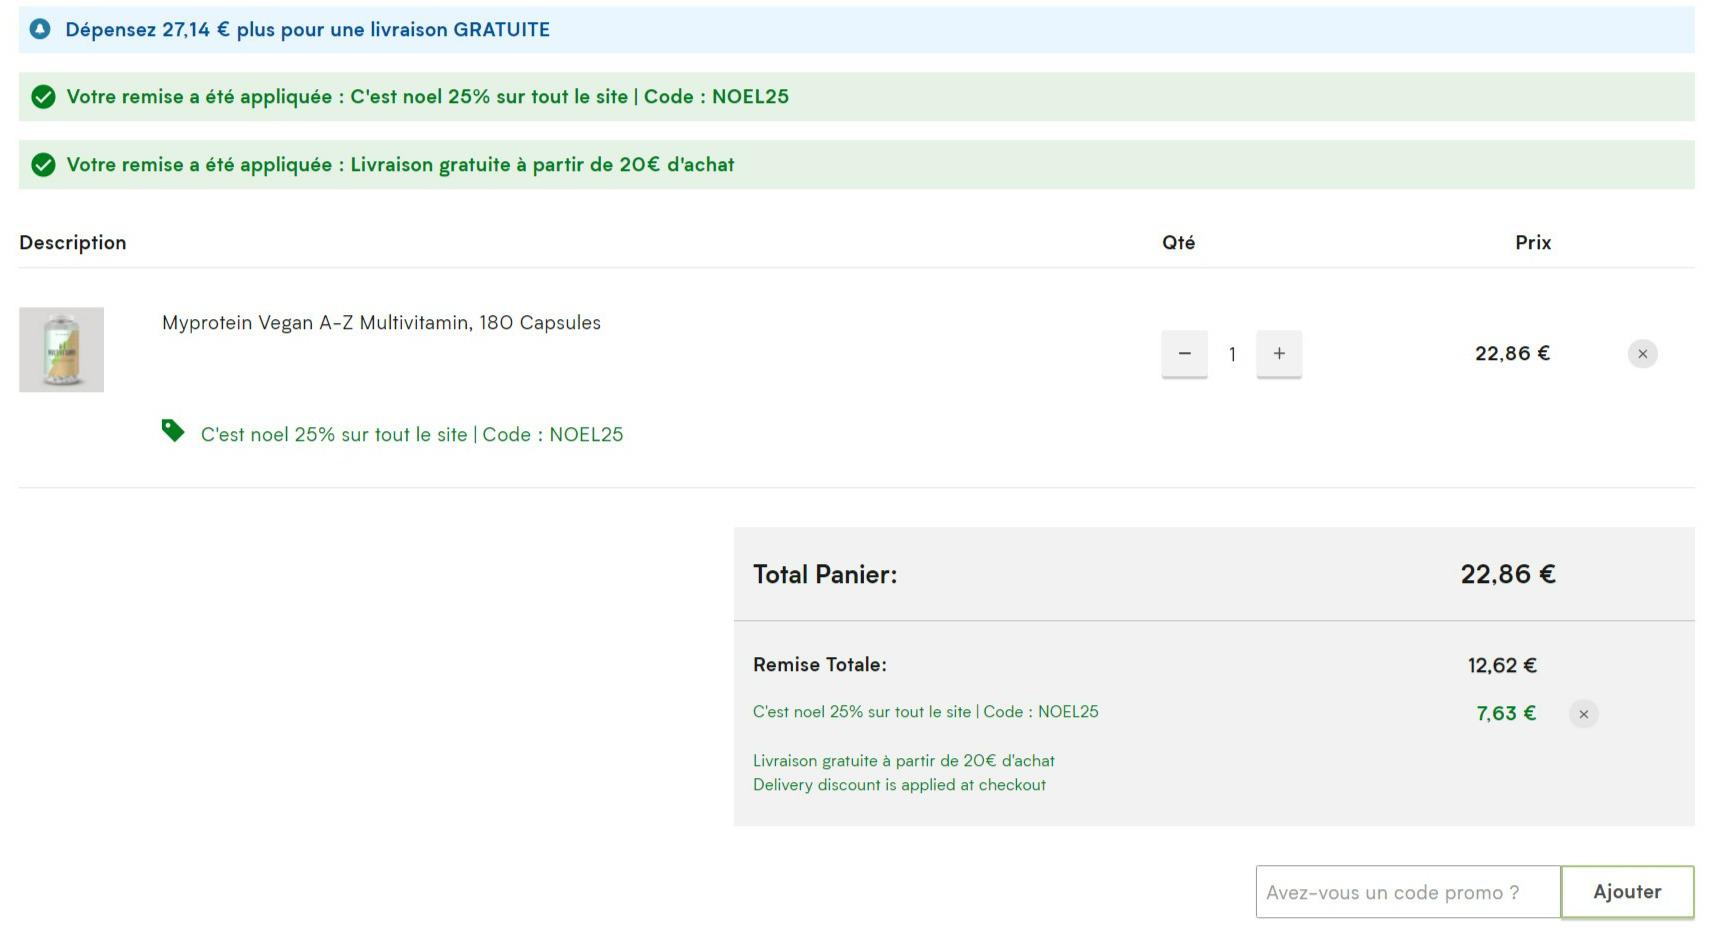This screenshot has width=1709, height=927.
Task: Select 'Livraison gratuite à partir de 20€' in summary
Action: pos(904,761)
